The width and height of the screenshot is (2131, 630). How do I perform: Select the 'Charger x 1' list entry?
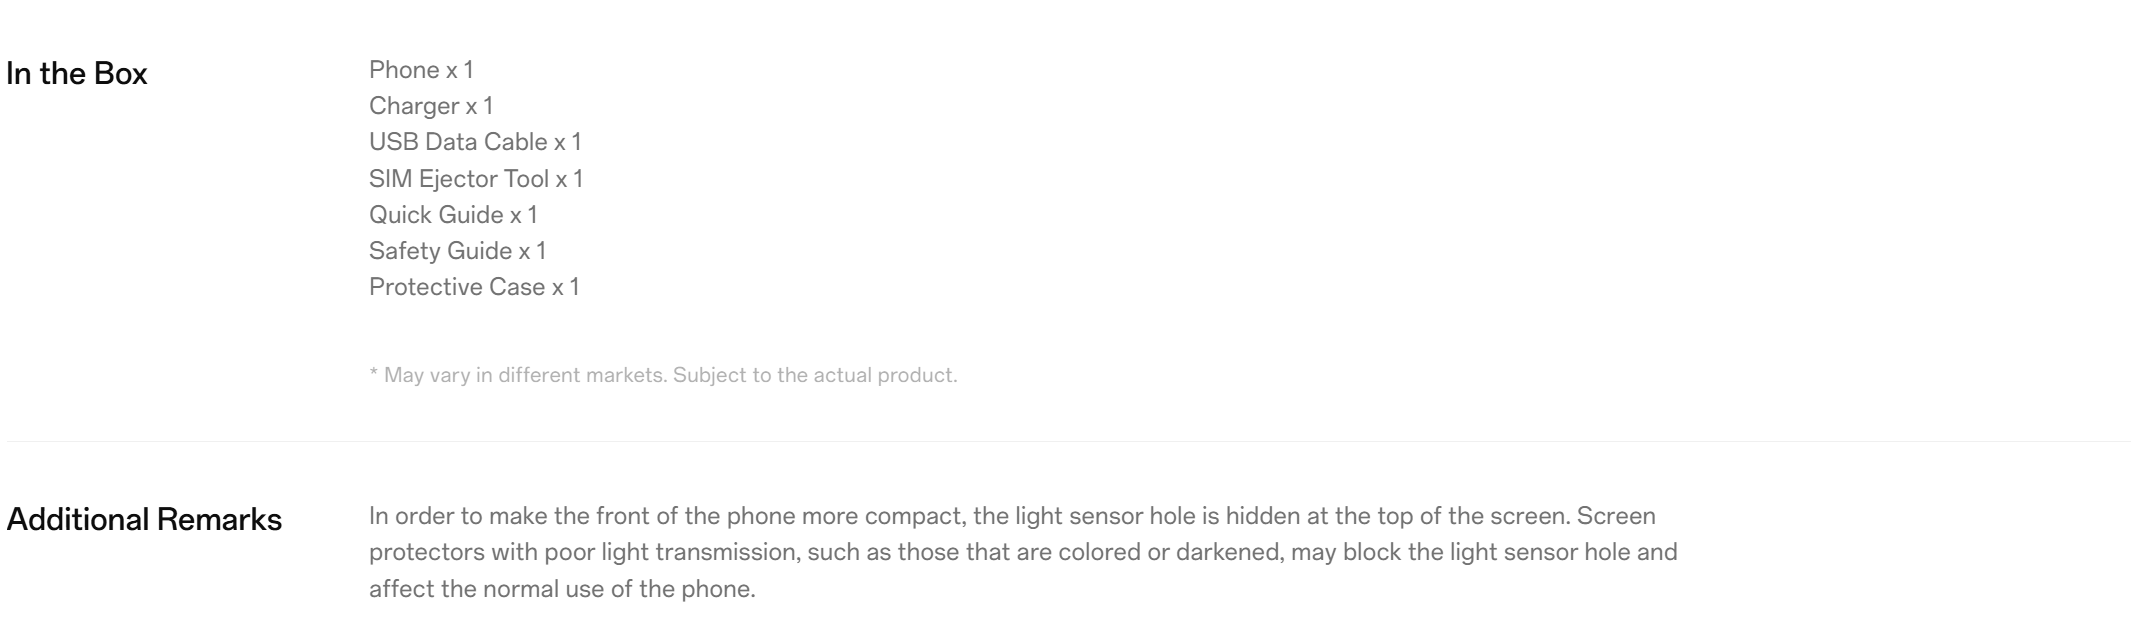pos(431,106)
